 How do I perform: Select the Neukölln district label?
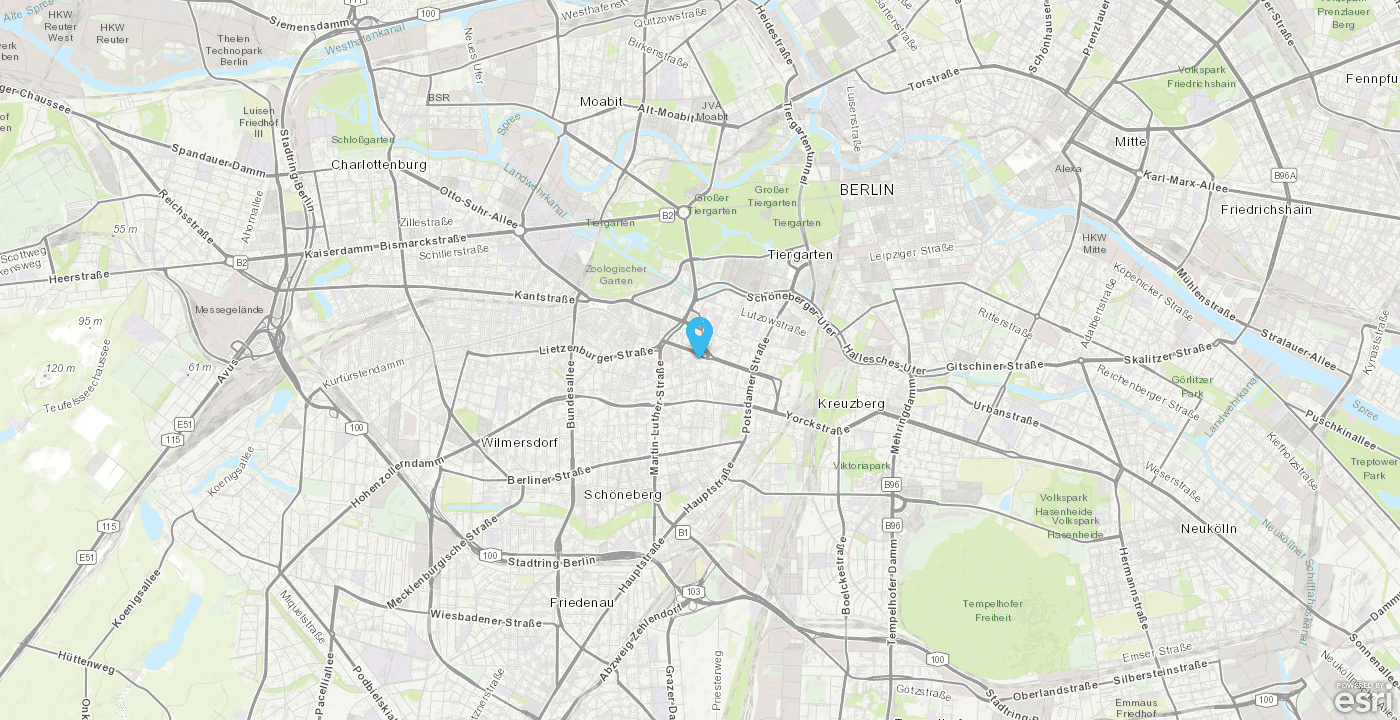pos(1208,528)
